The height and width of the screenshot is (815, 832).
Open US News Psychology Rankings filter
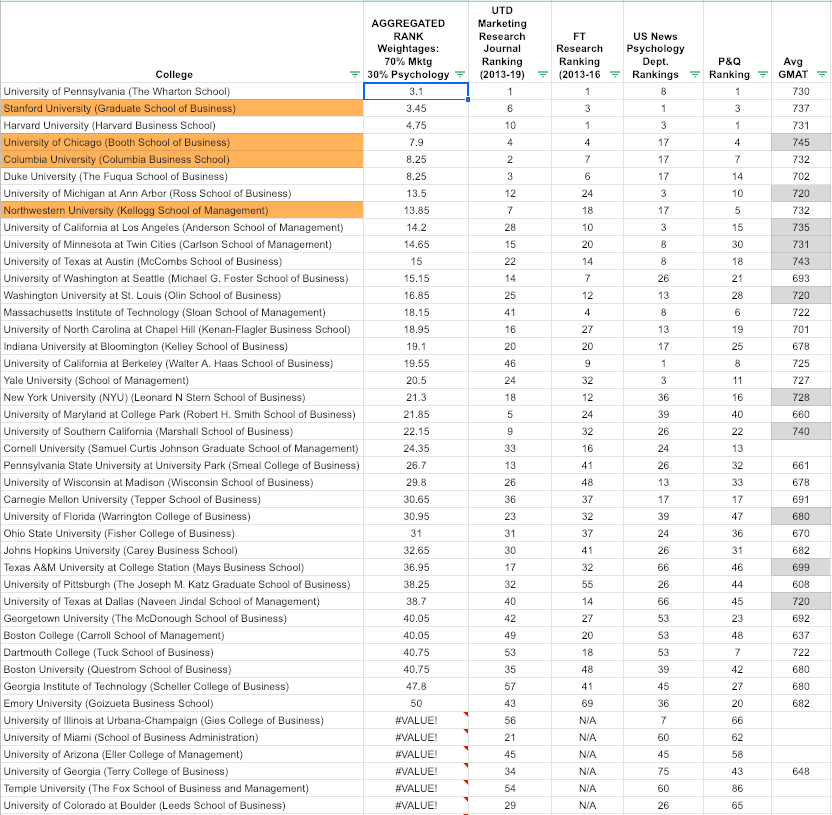689,75
